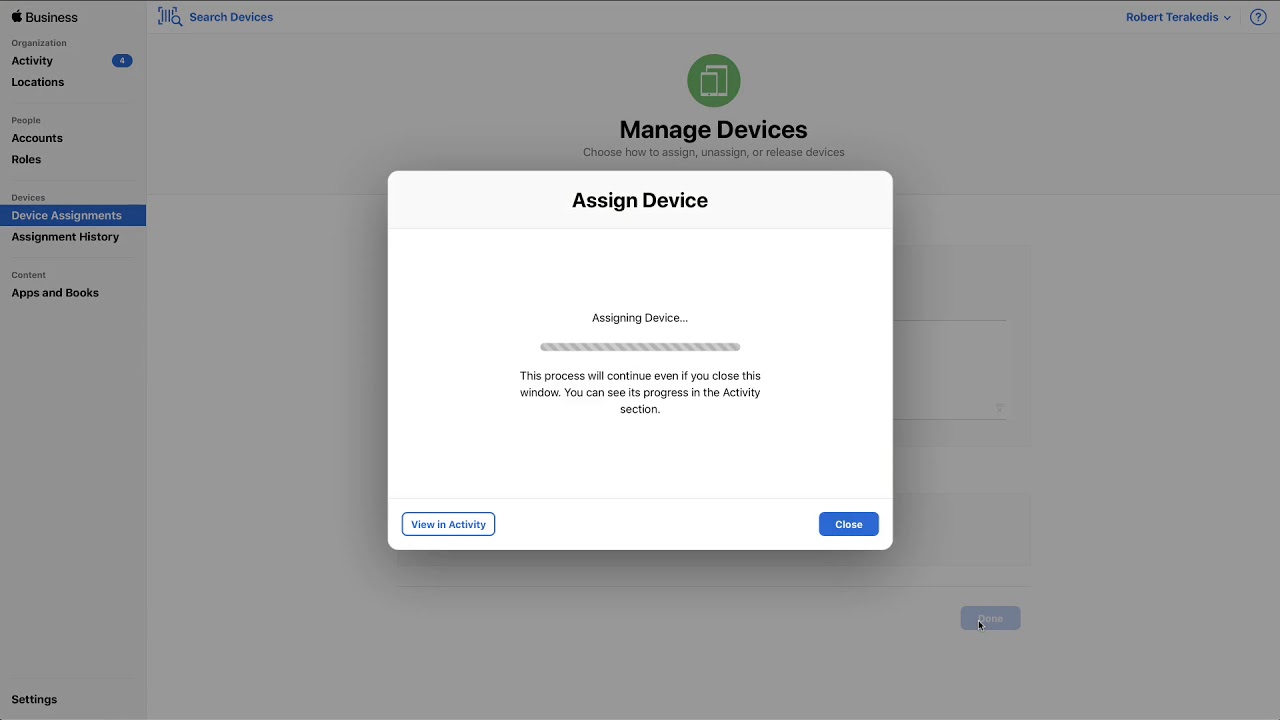Click the Done button

(990, 618)
